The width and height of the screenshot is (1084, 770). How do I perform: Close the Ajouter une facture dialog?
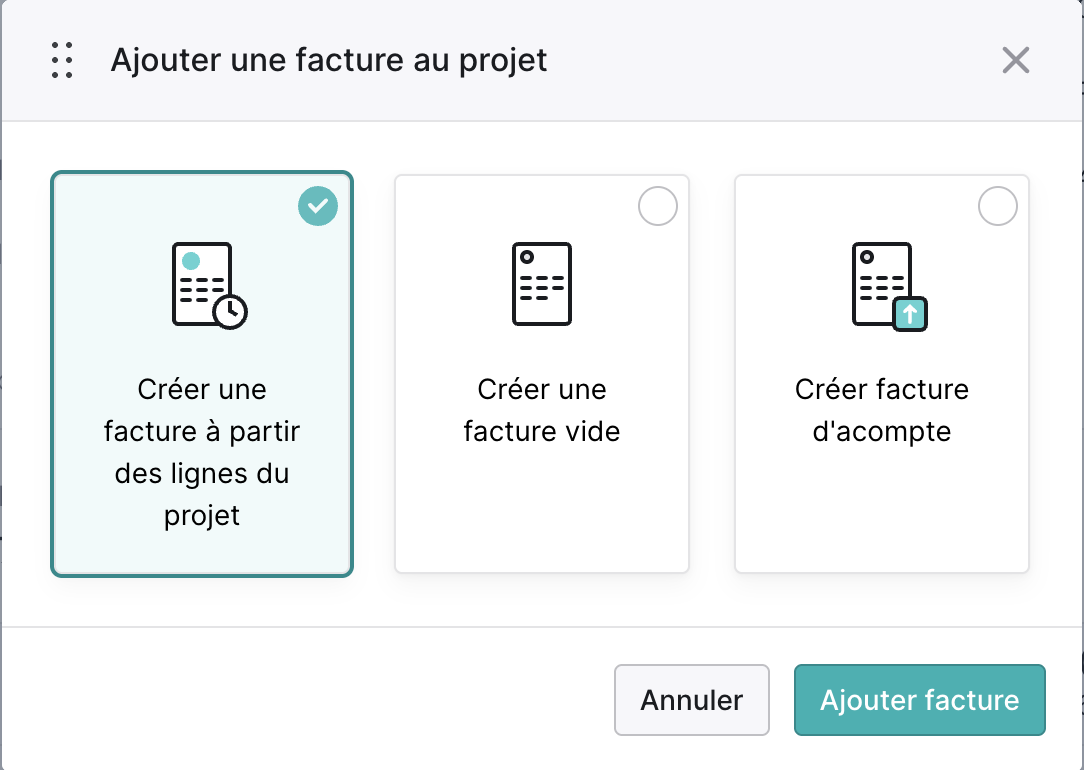[1016, 60]
